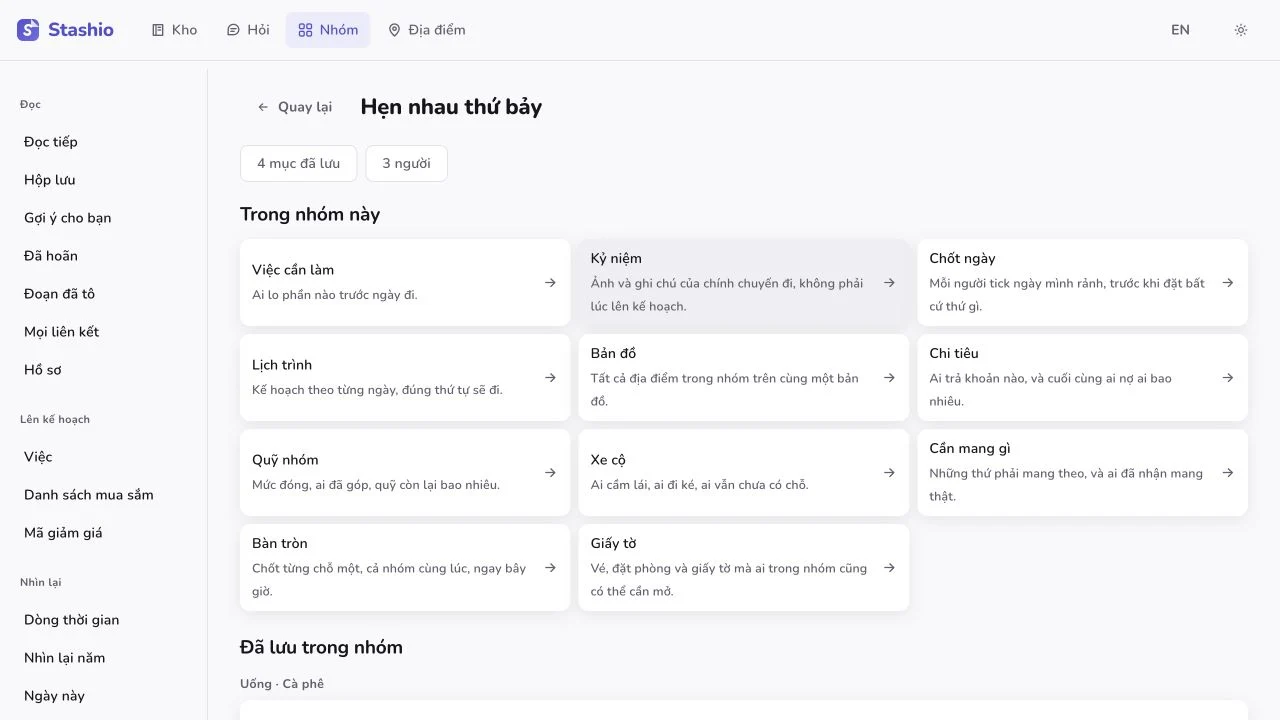The height and width of the screenshot is (720, 1280).
Task: Go to the Địa điểm tab
Action: tap(427, 30)
